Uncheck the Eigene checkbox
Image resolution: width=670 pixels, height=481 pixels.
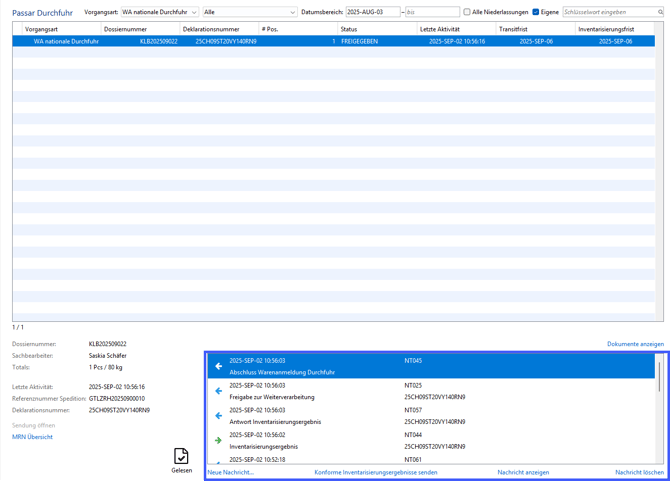pyautogui.click(x=536, y=12)
